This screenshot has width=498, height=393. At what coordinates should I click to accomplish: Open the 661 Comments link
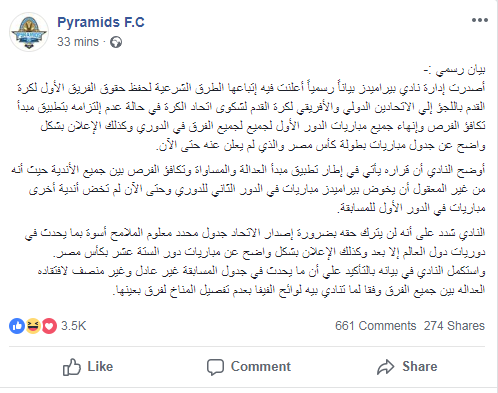[376, 326]
